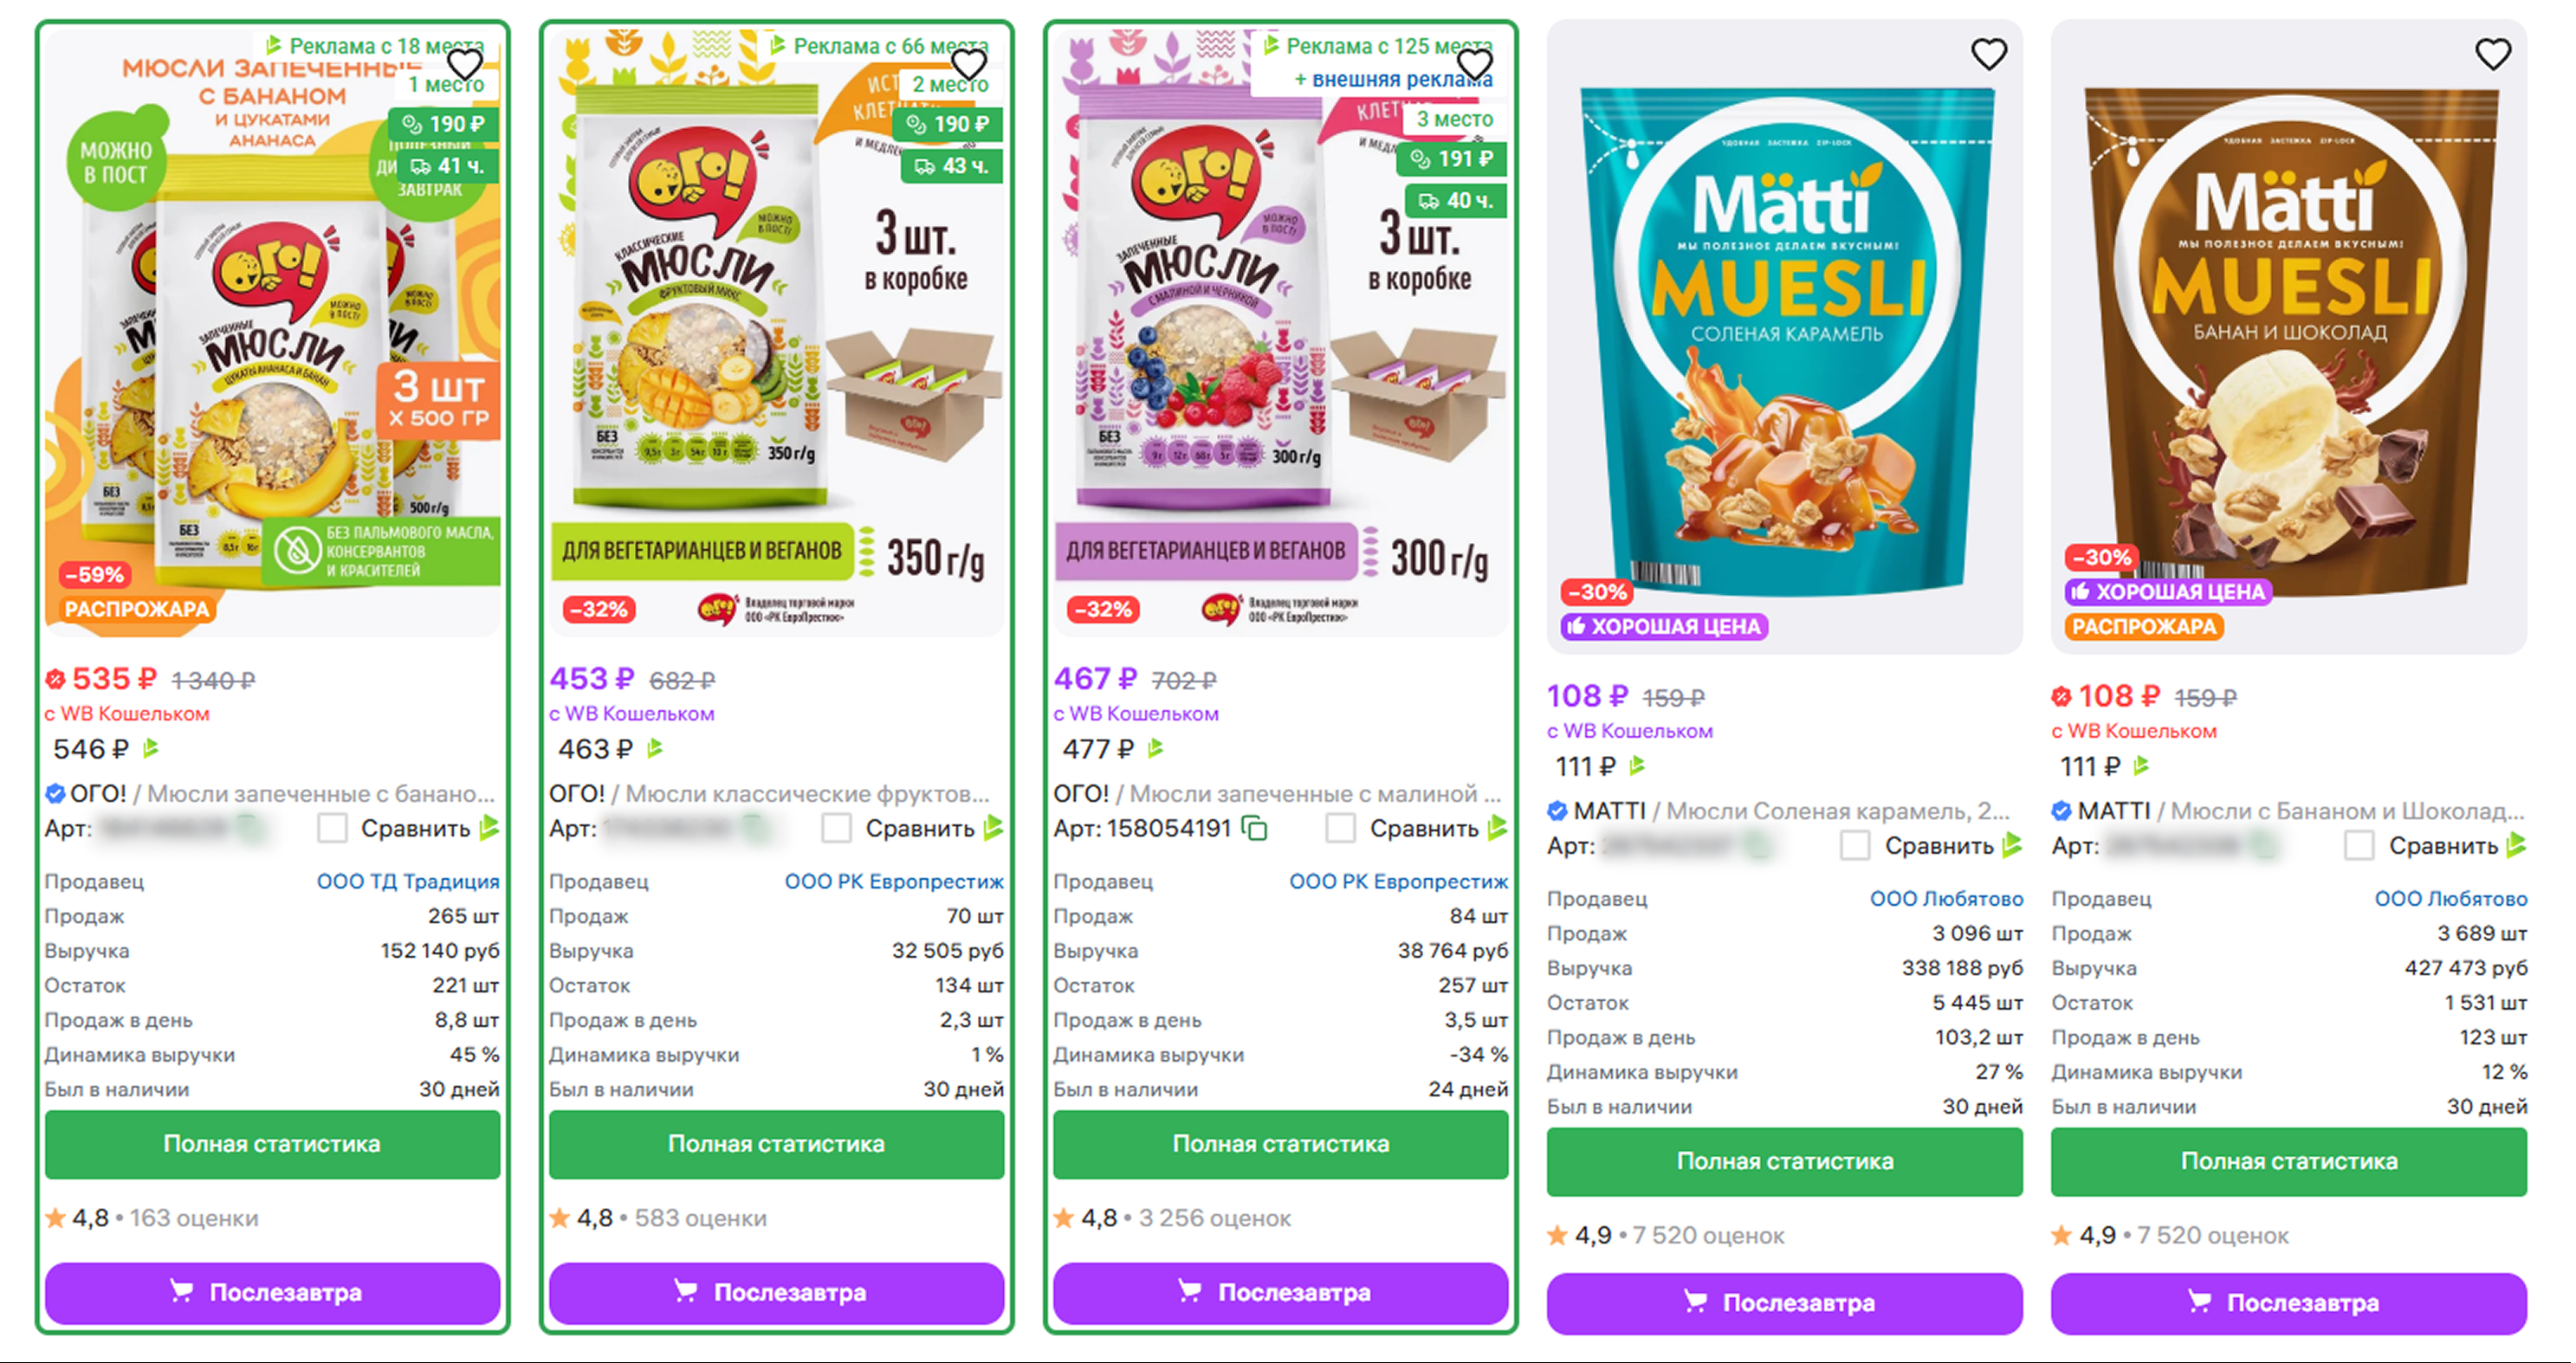This screenshot has height=1363, width=2576.
Task: Click cart icon in Mätti Banana Послезавтра button
Action: point(2200,1301)
